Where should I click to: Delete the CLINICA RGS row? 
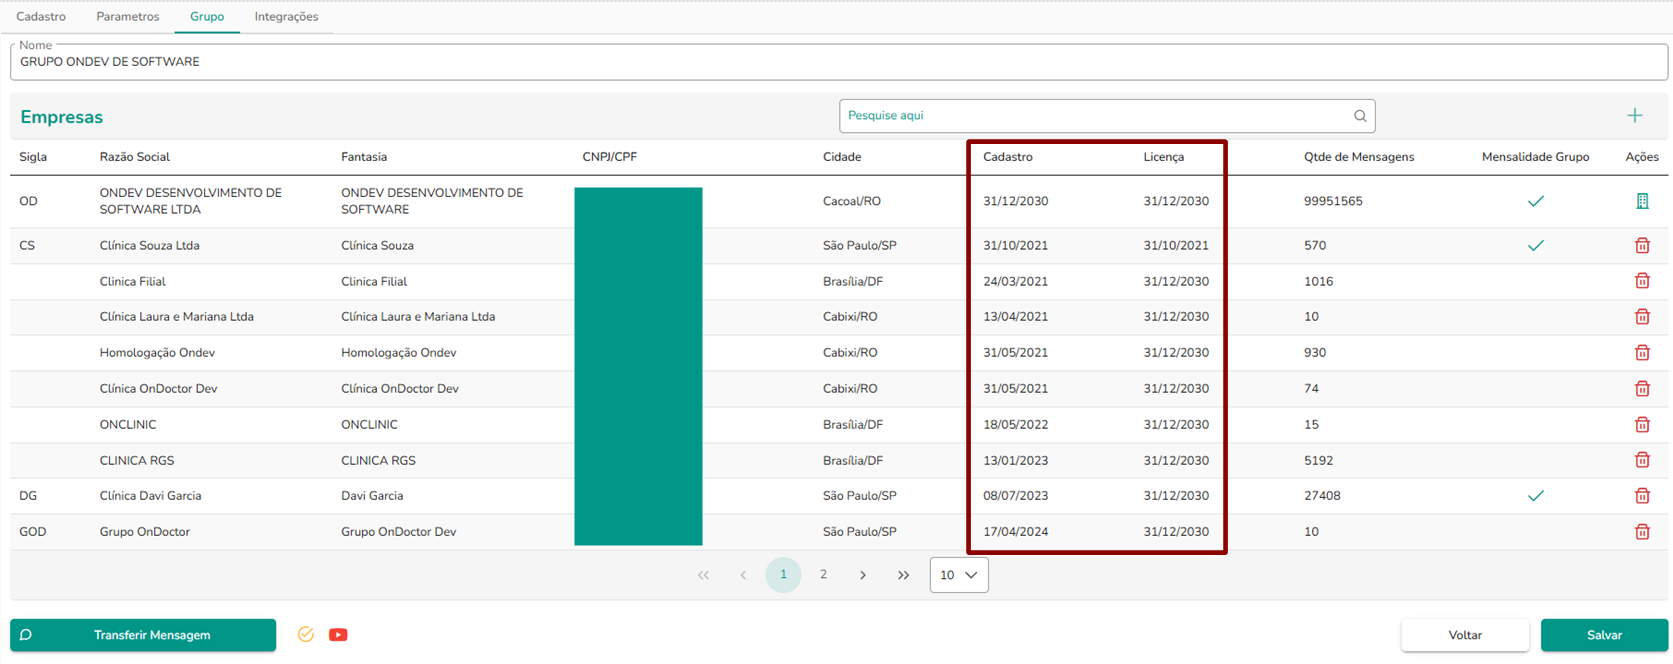(1642, 460)
